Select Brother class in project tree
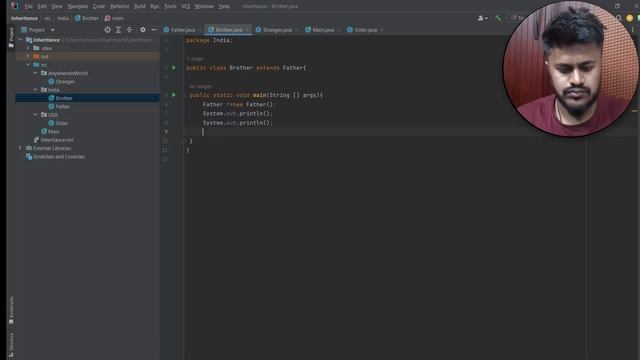The image size is (640, 360). tap(60, 98)
